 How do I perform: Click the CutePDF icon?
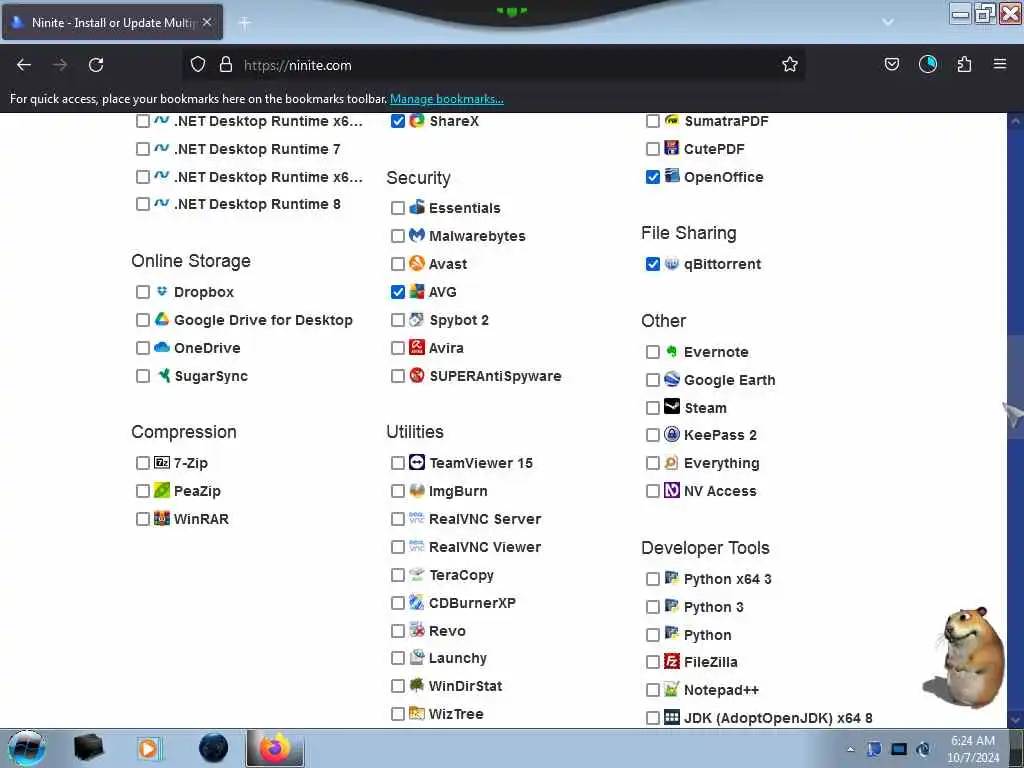click(672, 148)
